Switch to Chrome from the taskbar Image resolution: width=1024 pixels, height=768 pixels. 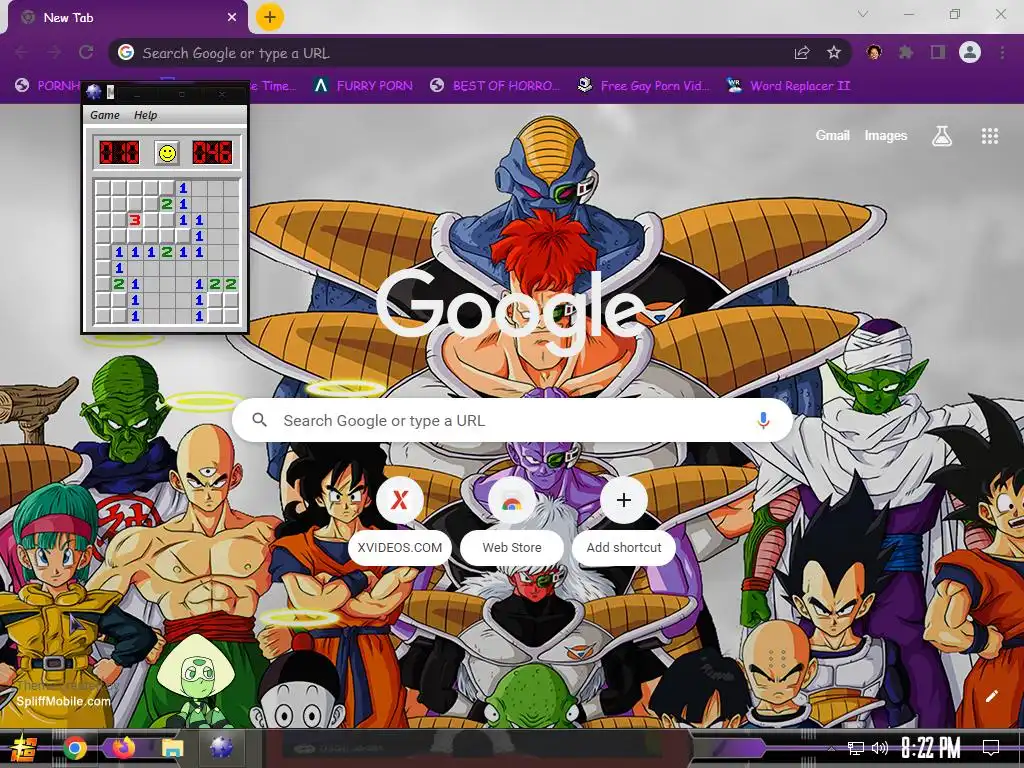coord(75,748)
